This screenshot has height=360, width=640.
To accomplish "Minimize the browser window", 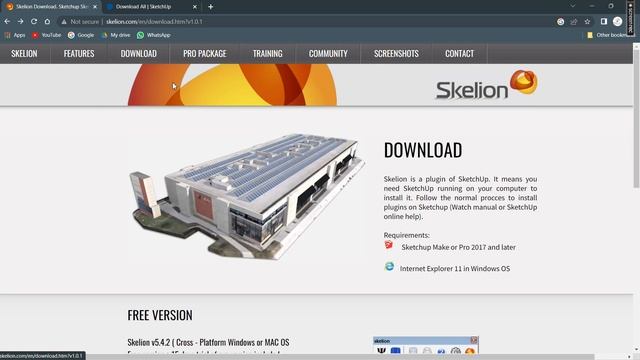I will (x=591, y=6).
